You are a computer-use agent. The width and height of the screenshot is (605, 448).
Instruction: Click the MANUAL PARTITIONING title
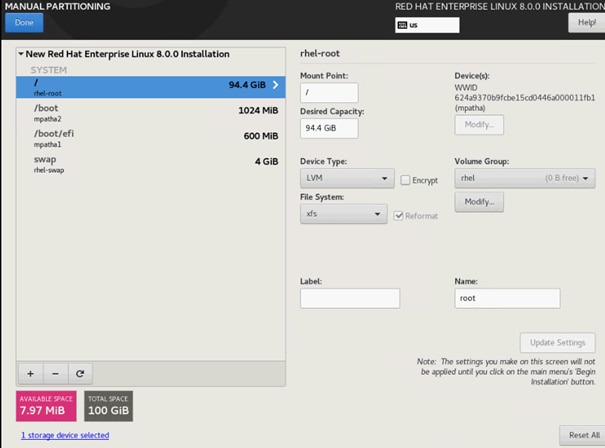[57, 7]
